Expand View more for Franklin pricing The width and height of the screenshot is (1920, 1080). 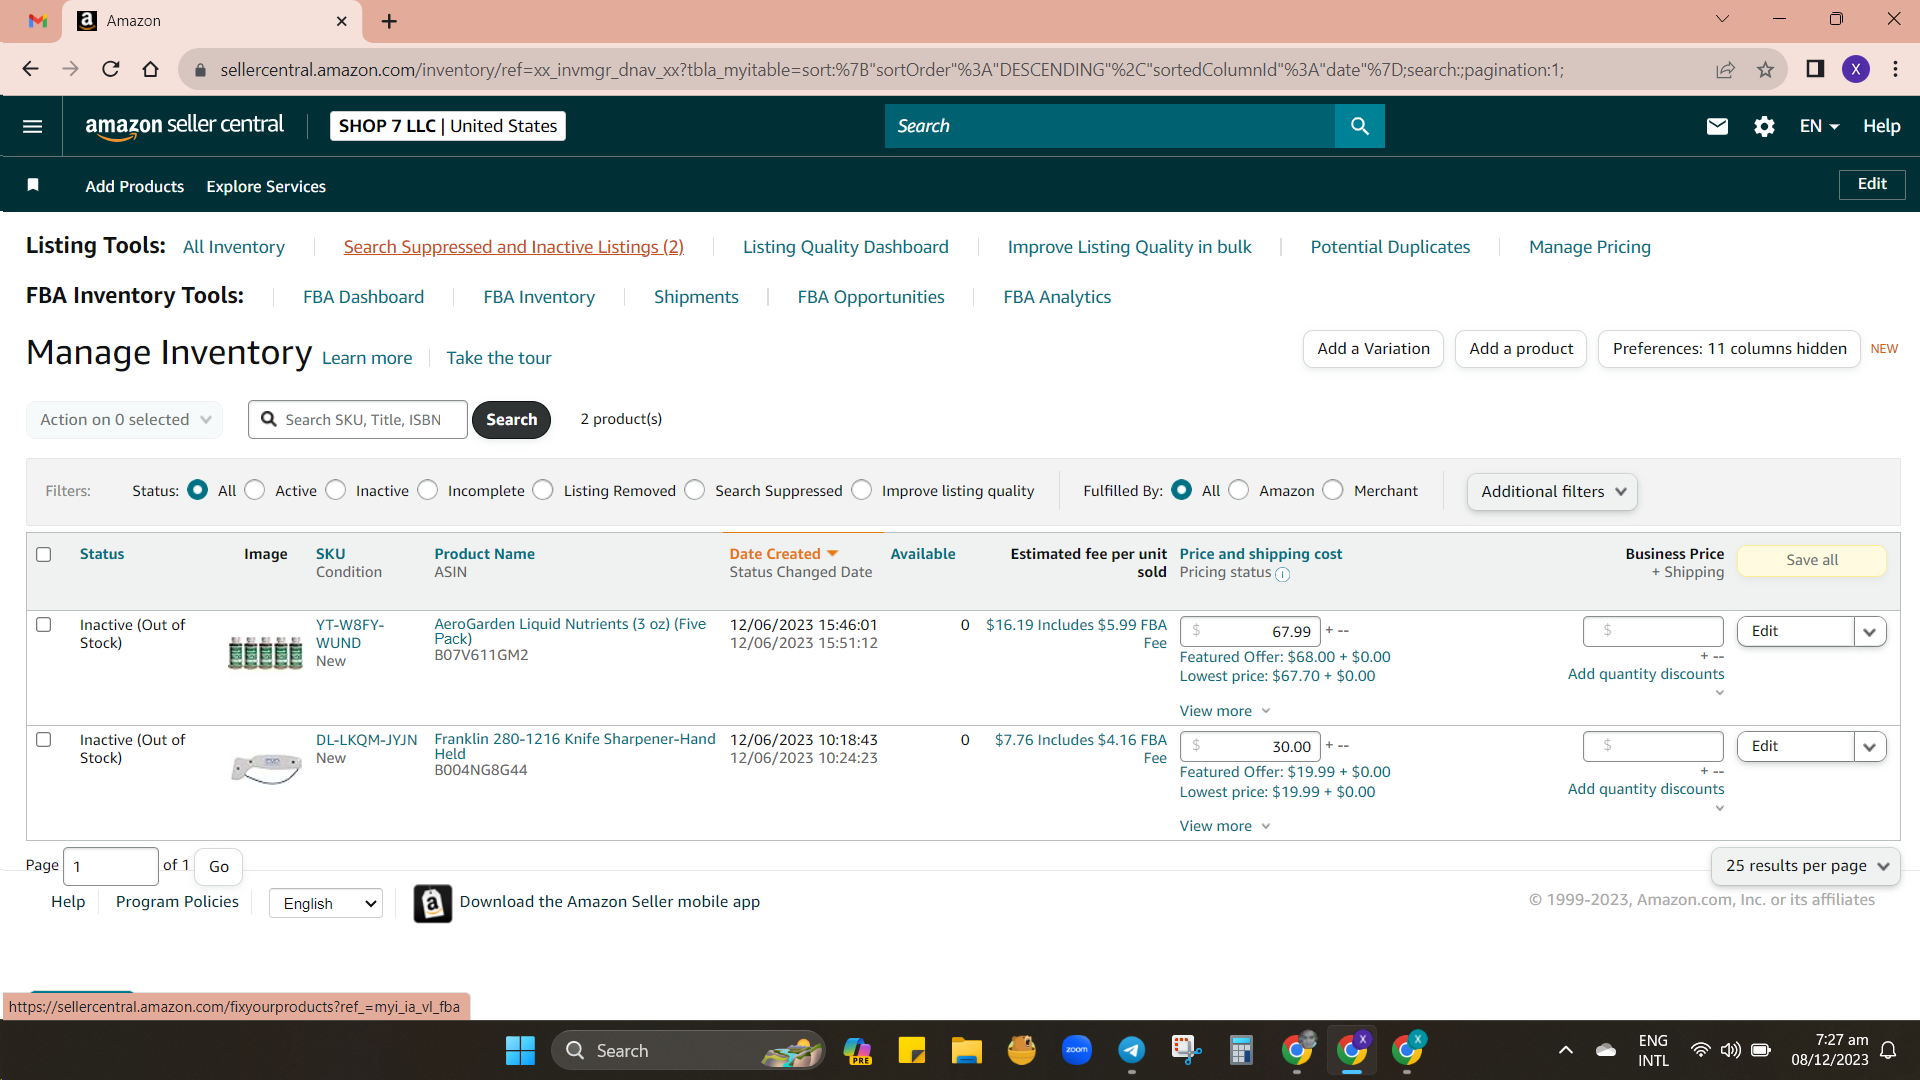coord(1225,826)
